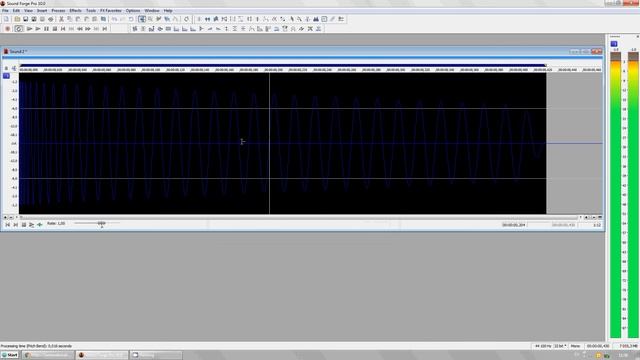Click the Copy icon in toolbar
The height and width of the screenshot is (360, 640).
[70, 19]
